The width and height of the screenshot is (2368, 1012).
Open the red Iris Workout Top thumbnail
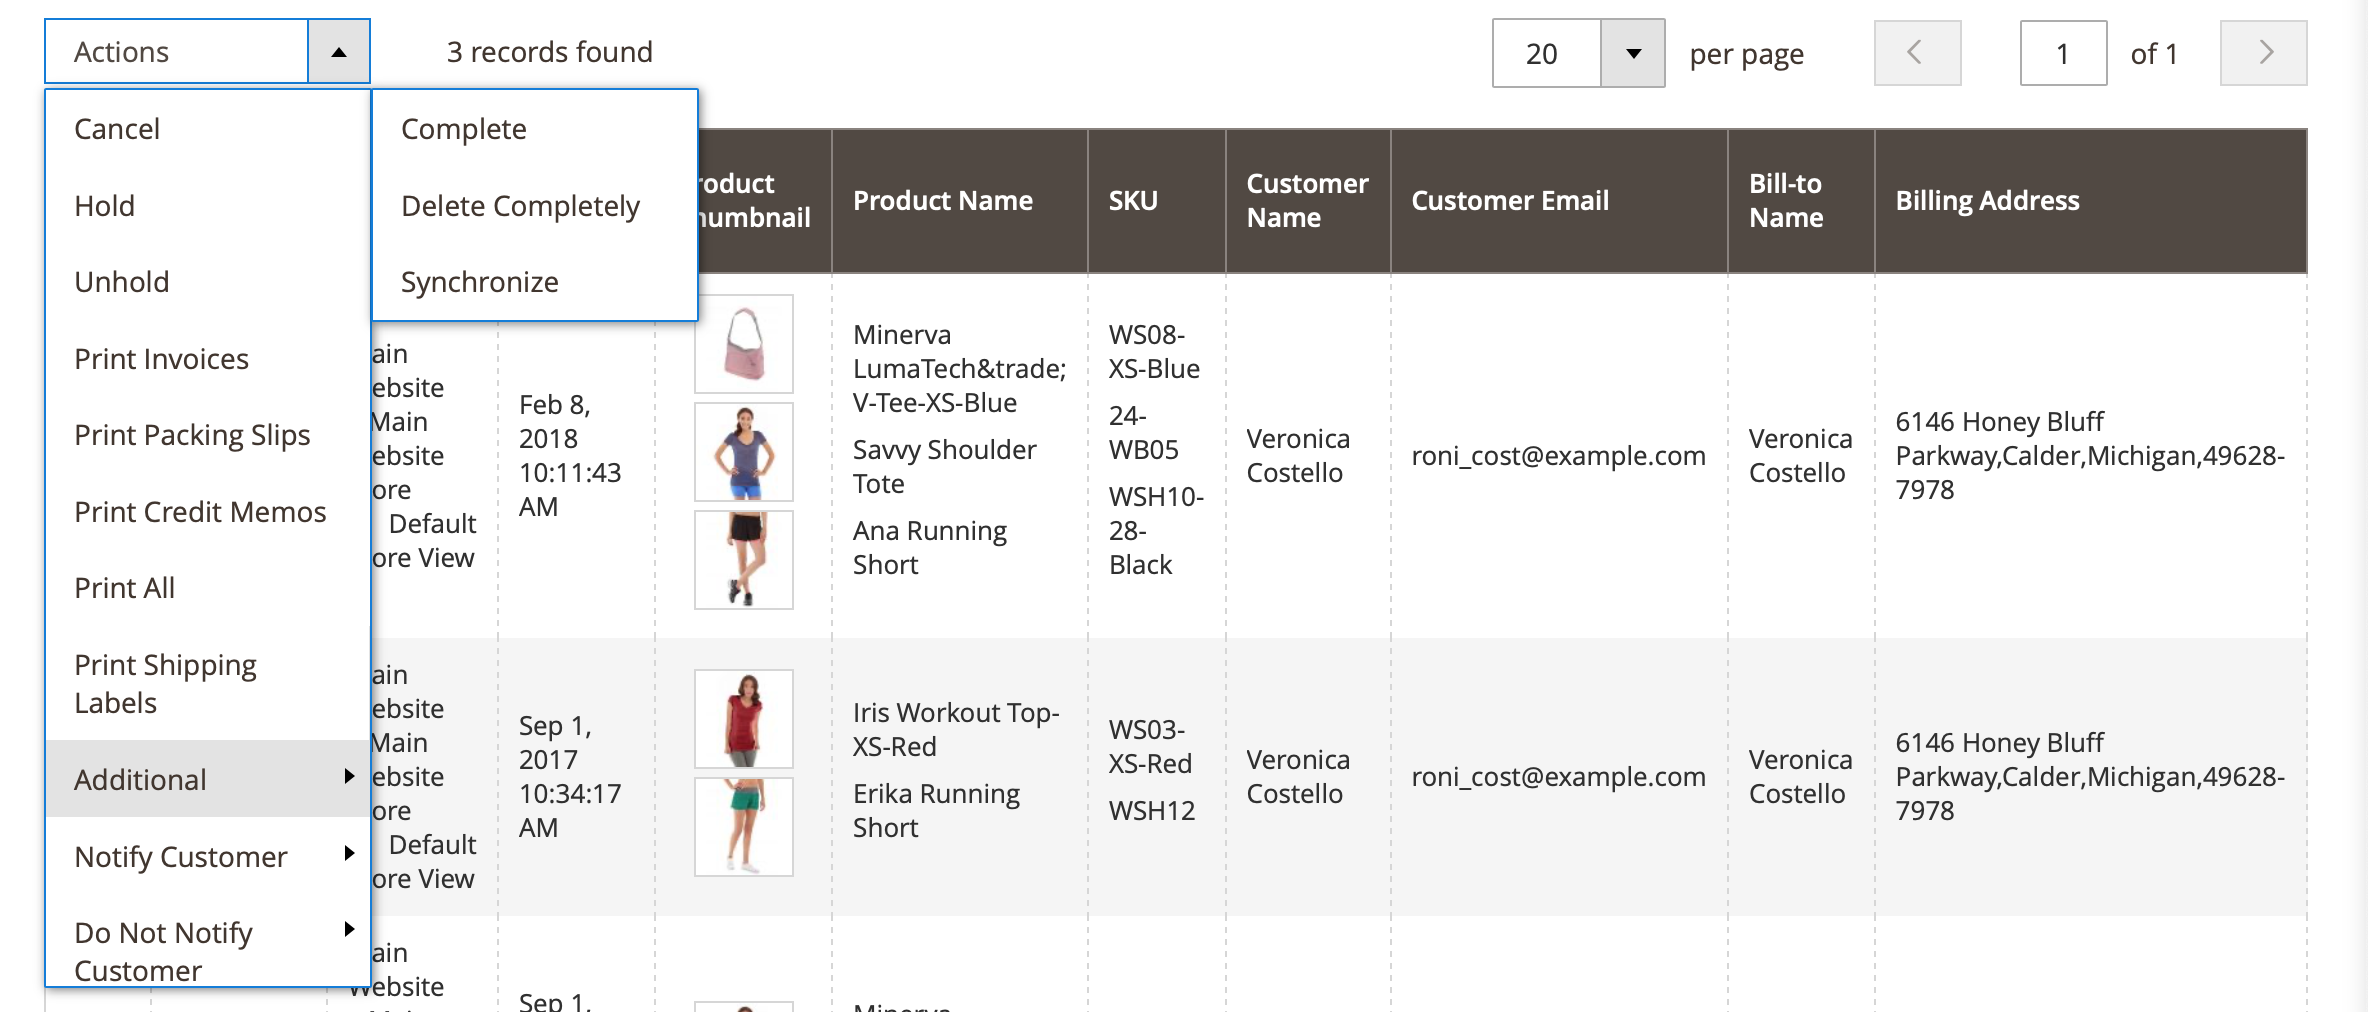coord(744,719)
